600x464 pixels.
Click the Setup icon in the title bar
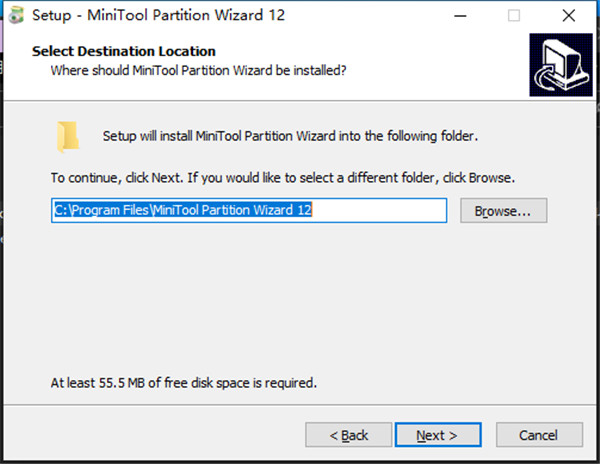tap(16, 16)
